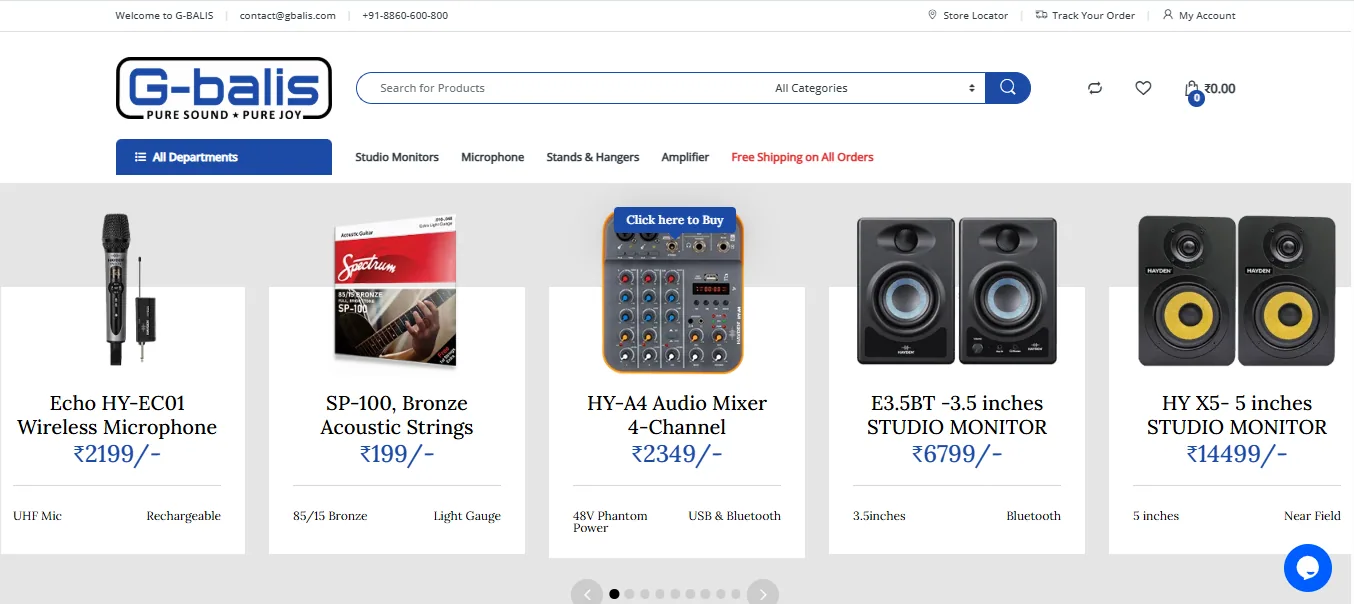Image resolution: width=1354 pixels, height=604 pixels.
Task: Click the blue search magnifier button
Action: (1007, 88)
